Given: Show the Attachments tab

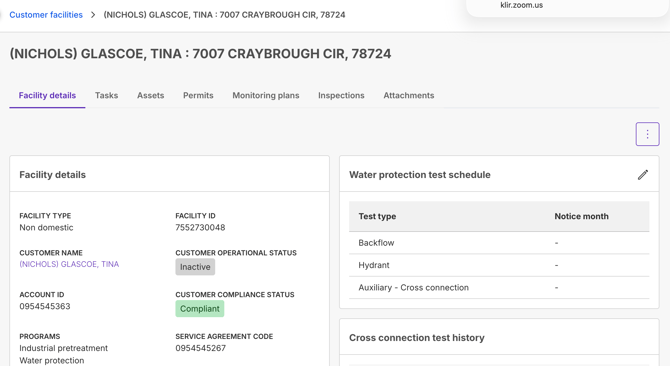Looking at the screenshot, I should point(408,95).
